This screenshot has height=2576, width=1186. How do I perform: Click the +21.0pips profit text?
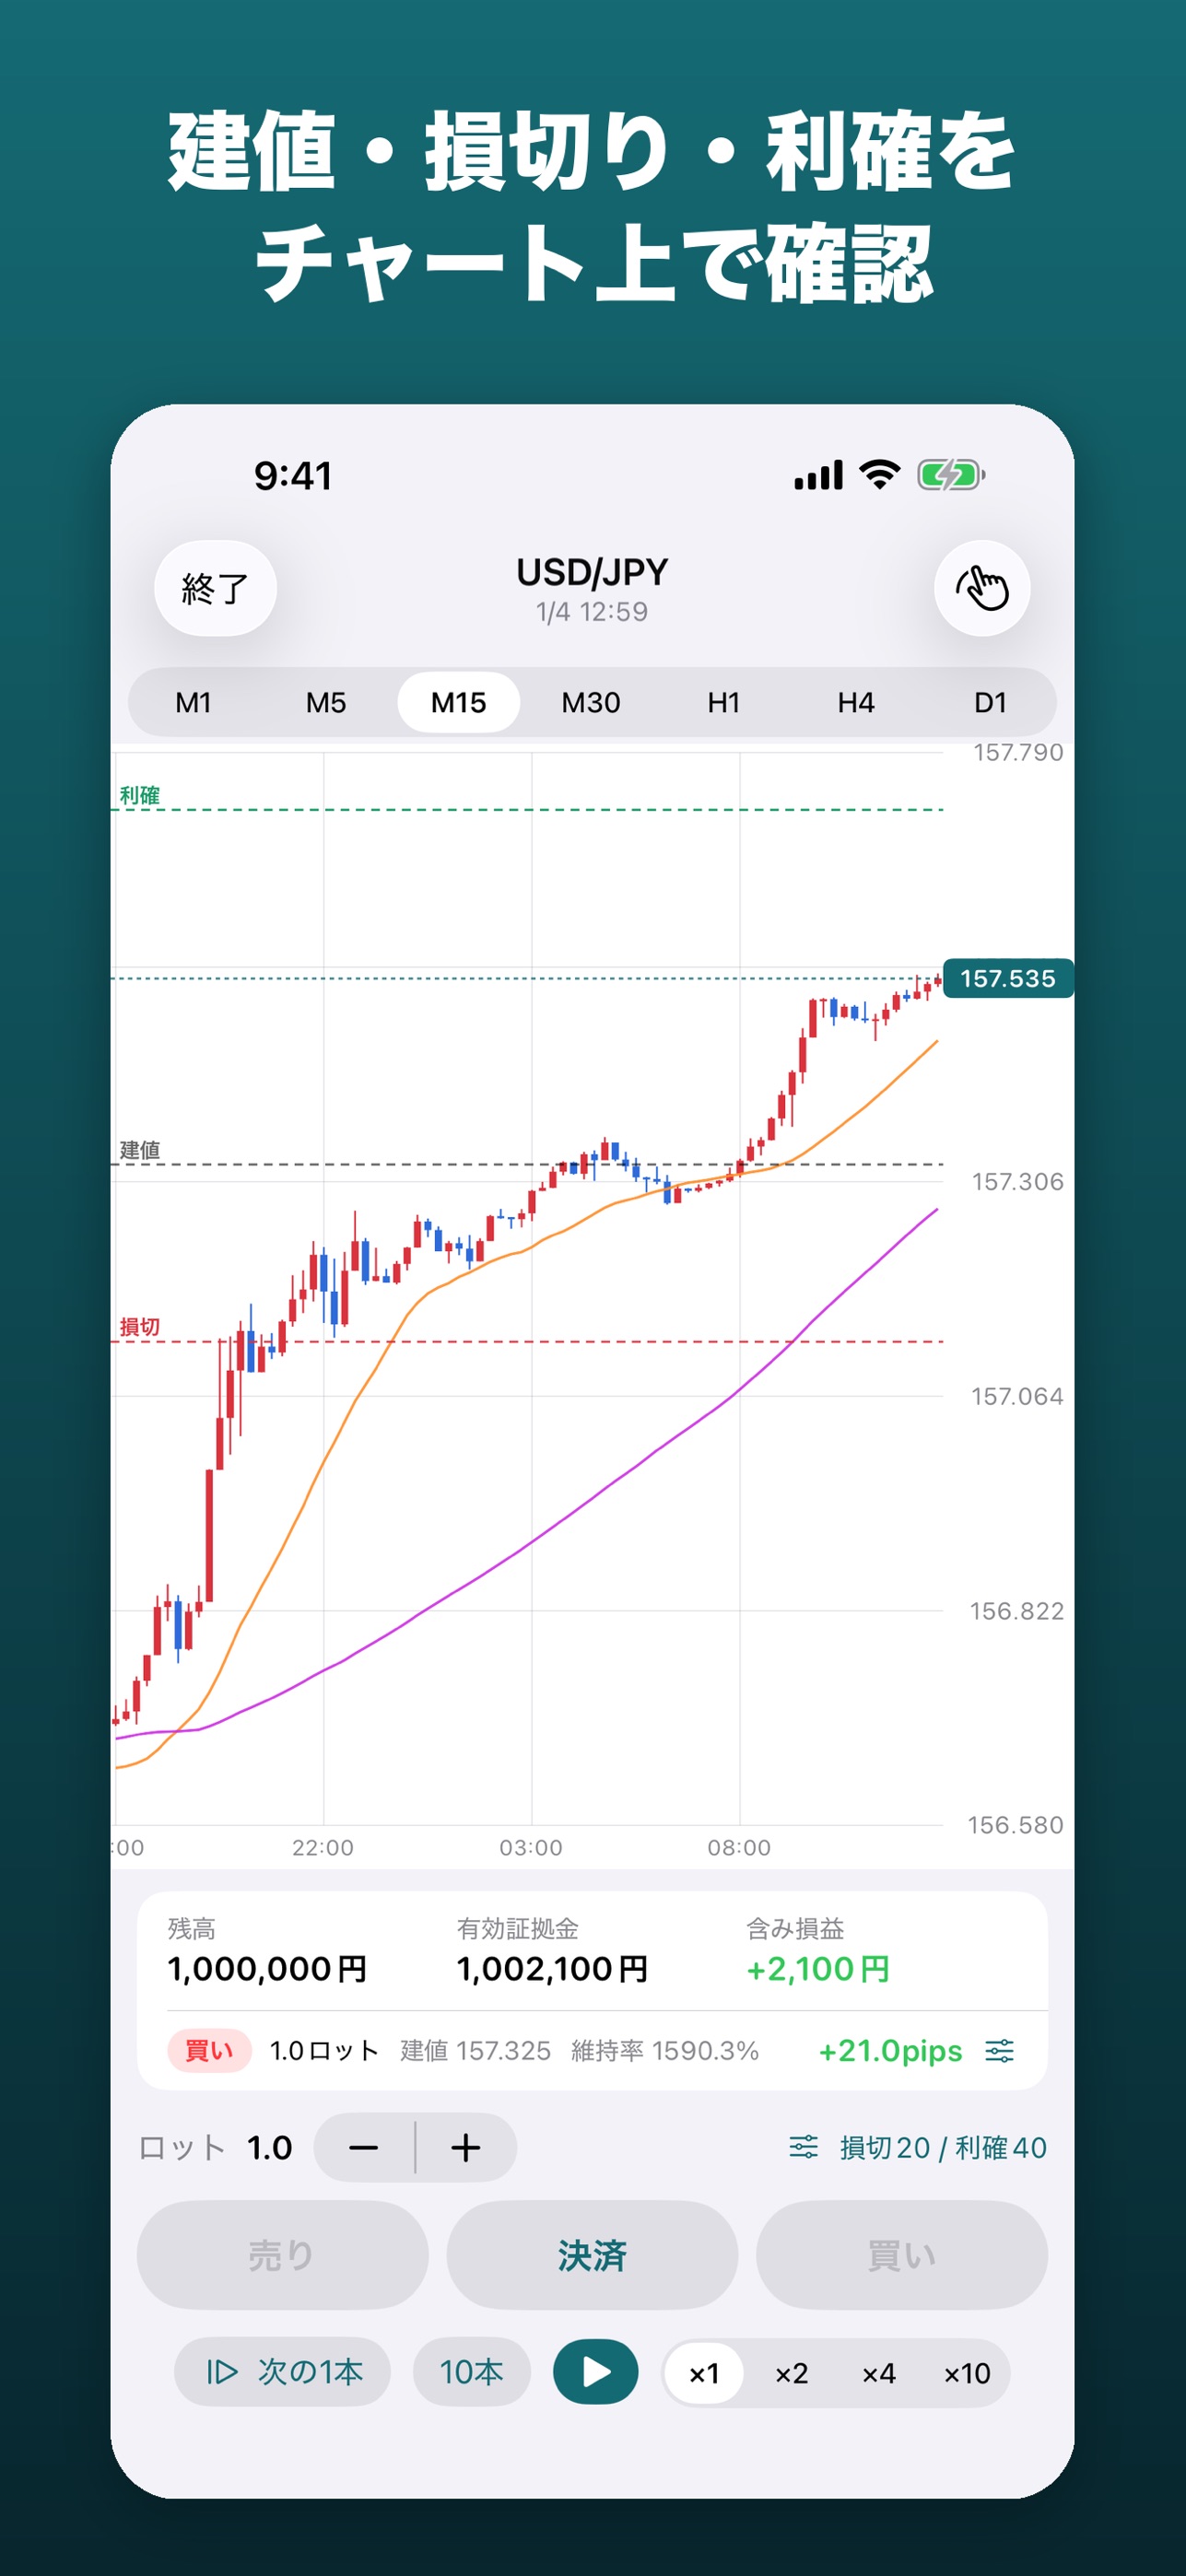[x=890, y=2051]
